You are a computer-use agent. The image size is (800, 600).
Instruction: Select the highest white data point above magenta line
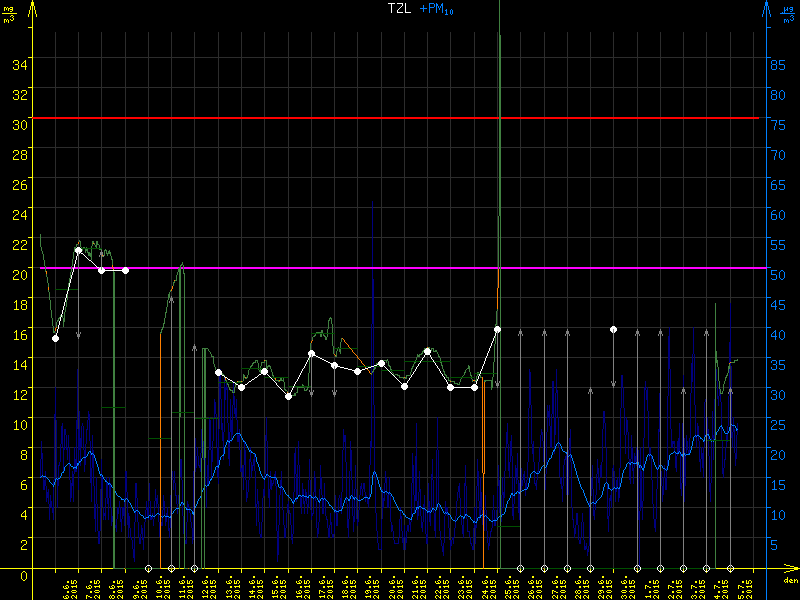click(x=78, y=250)
